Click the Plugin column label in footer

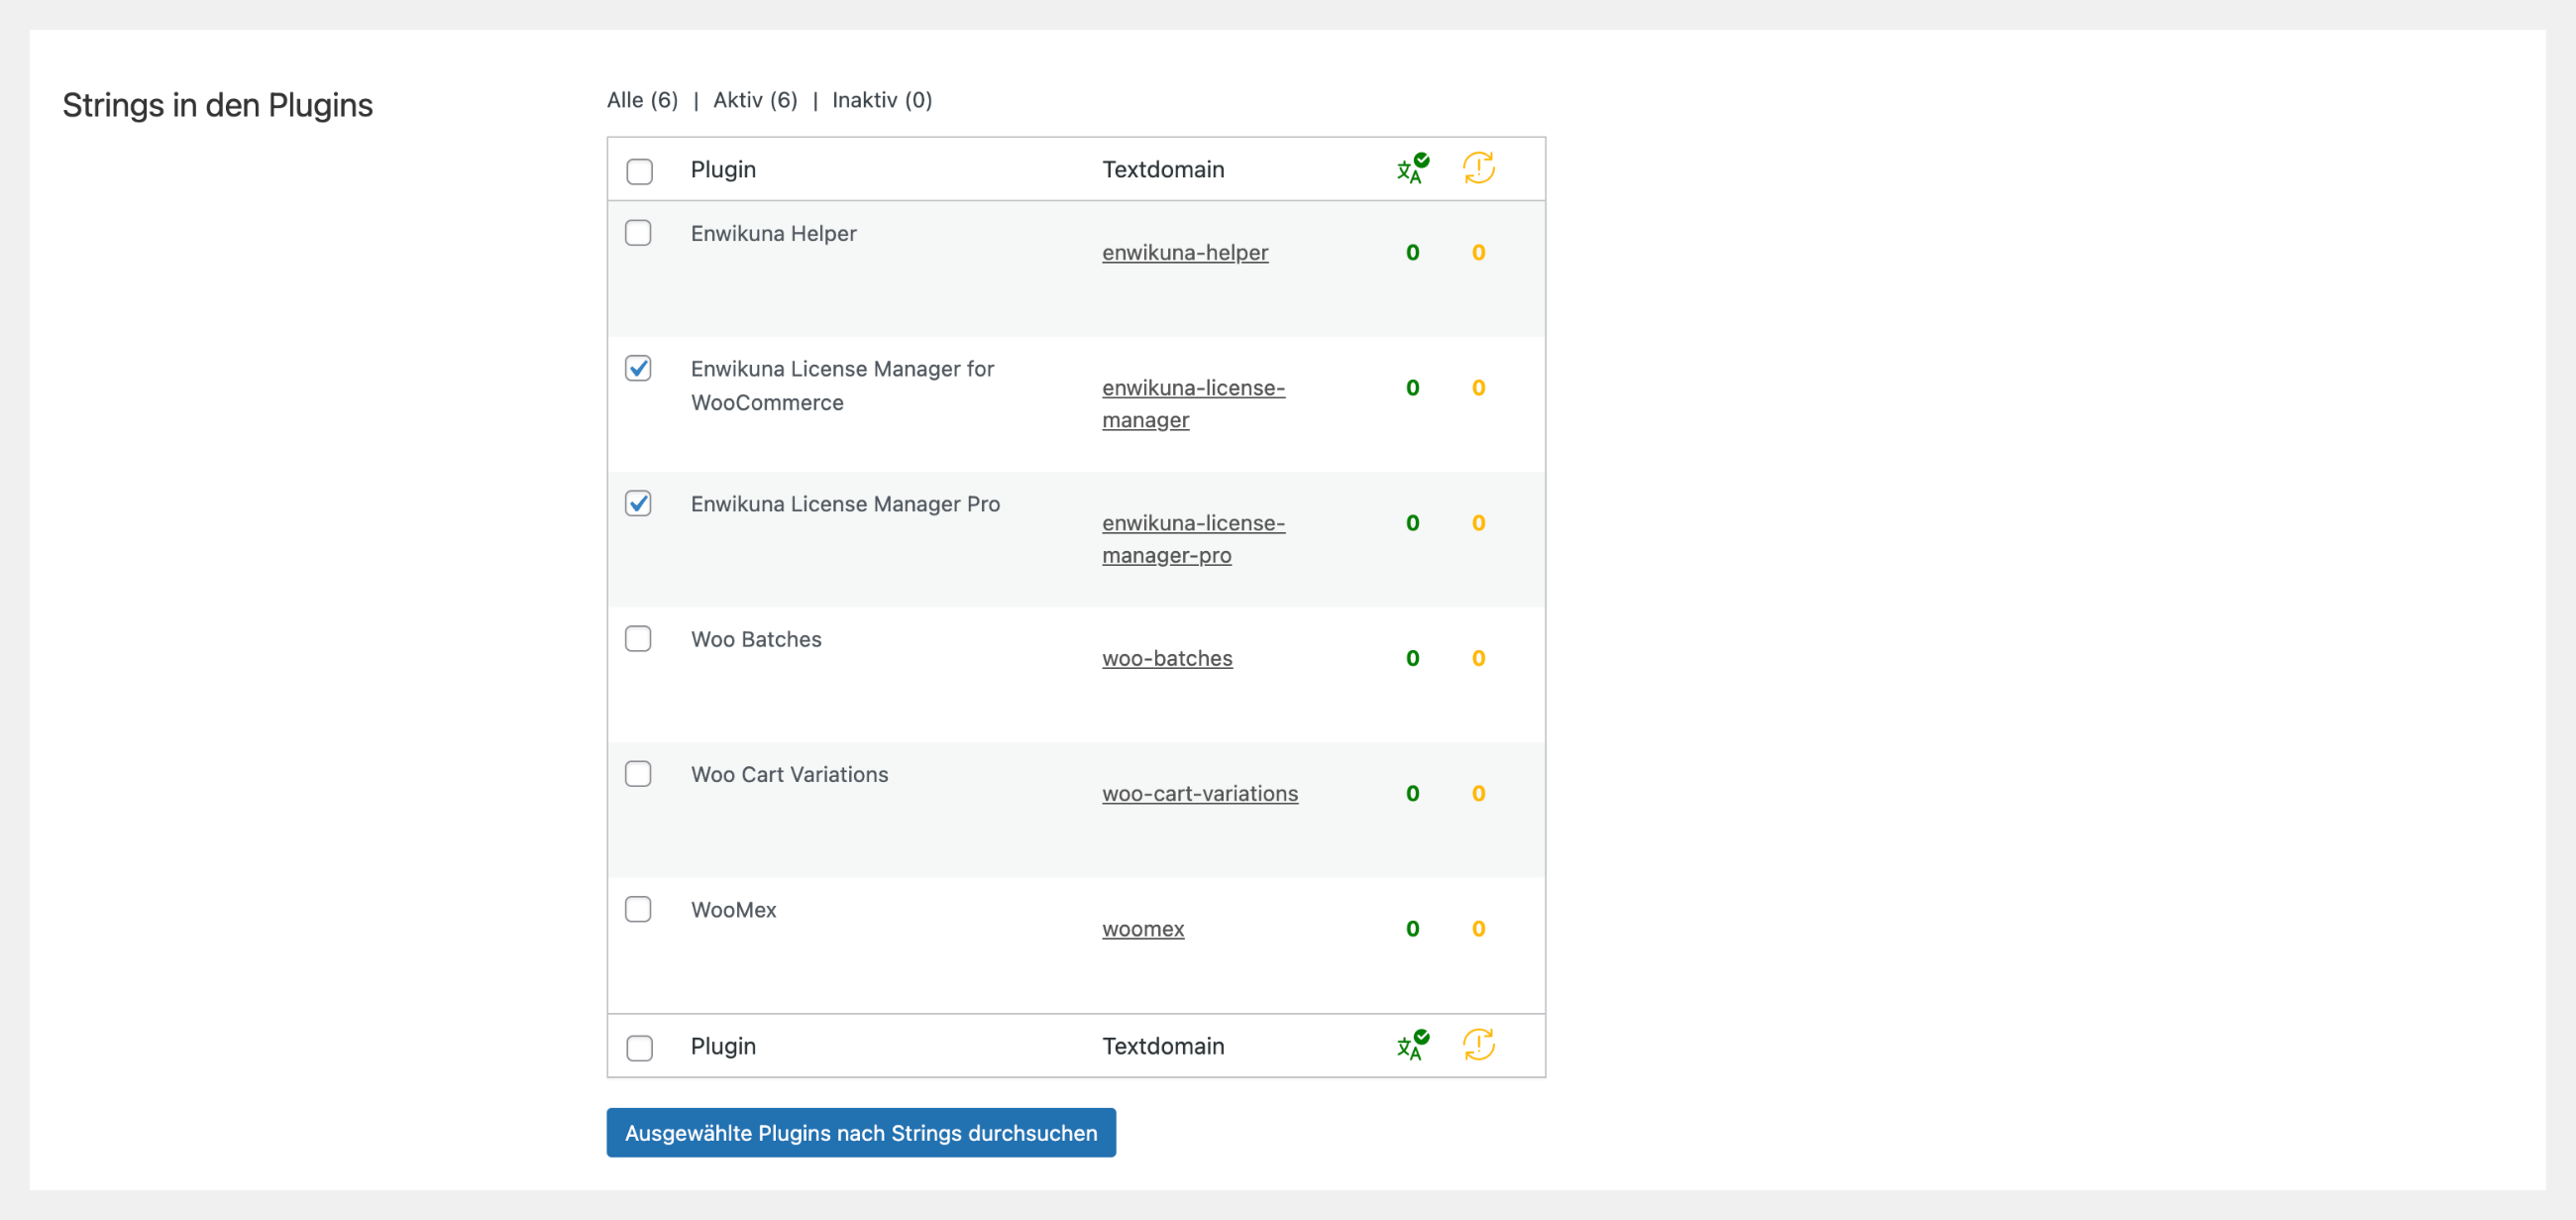(723, 1046)
